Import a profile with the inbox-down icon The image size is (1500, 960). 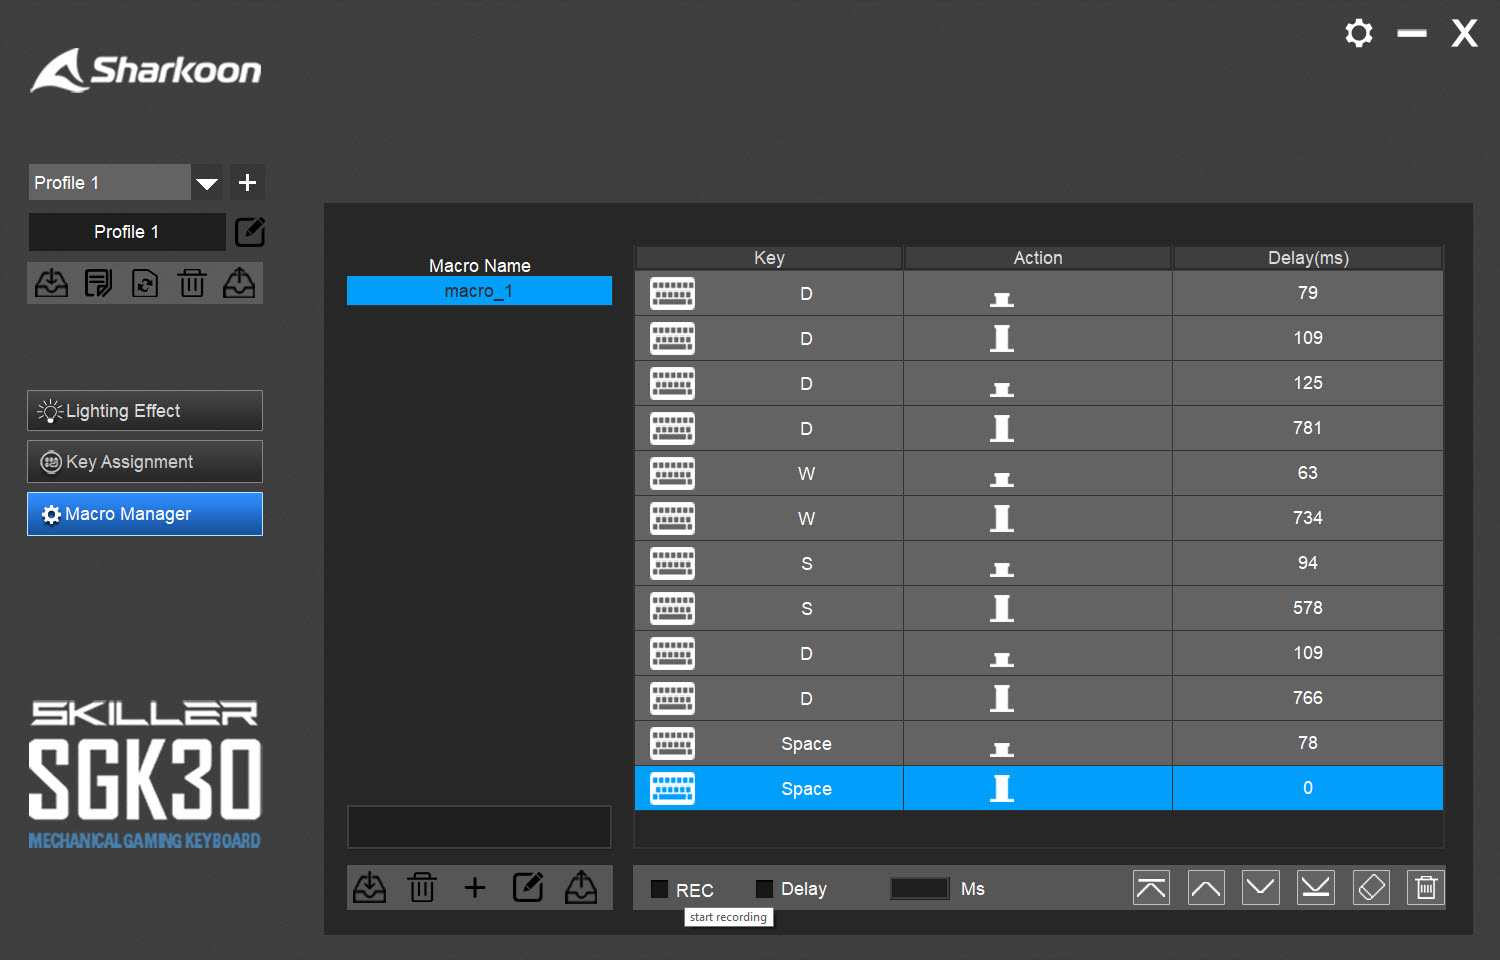click(x=52, y=283)
